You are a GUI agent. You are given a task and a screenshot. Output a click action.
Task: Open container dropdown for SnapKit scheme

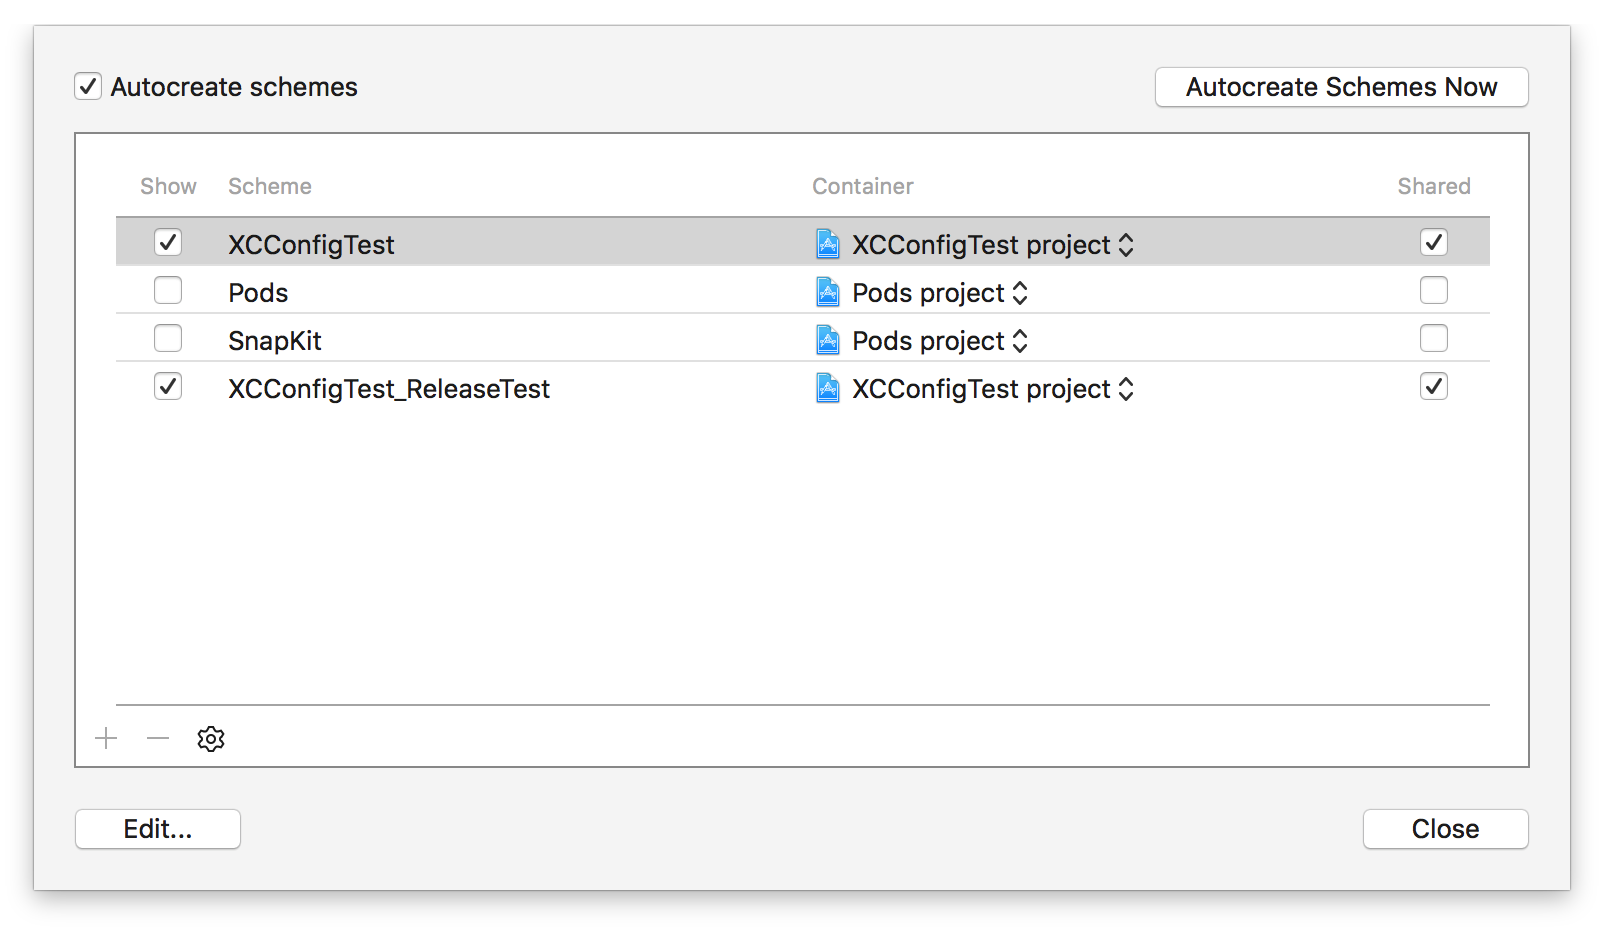point(940,341)
